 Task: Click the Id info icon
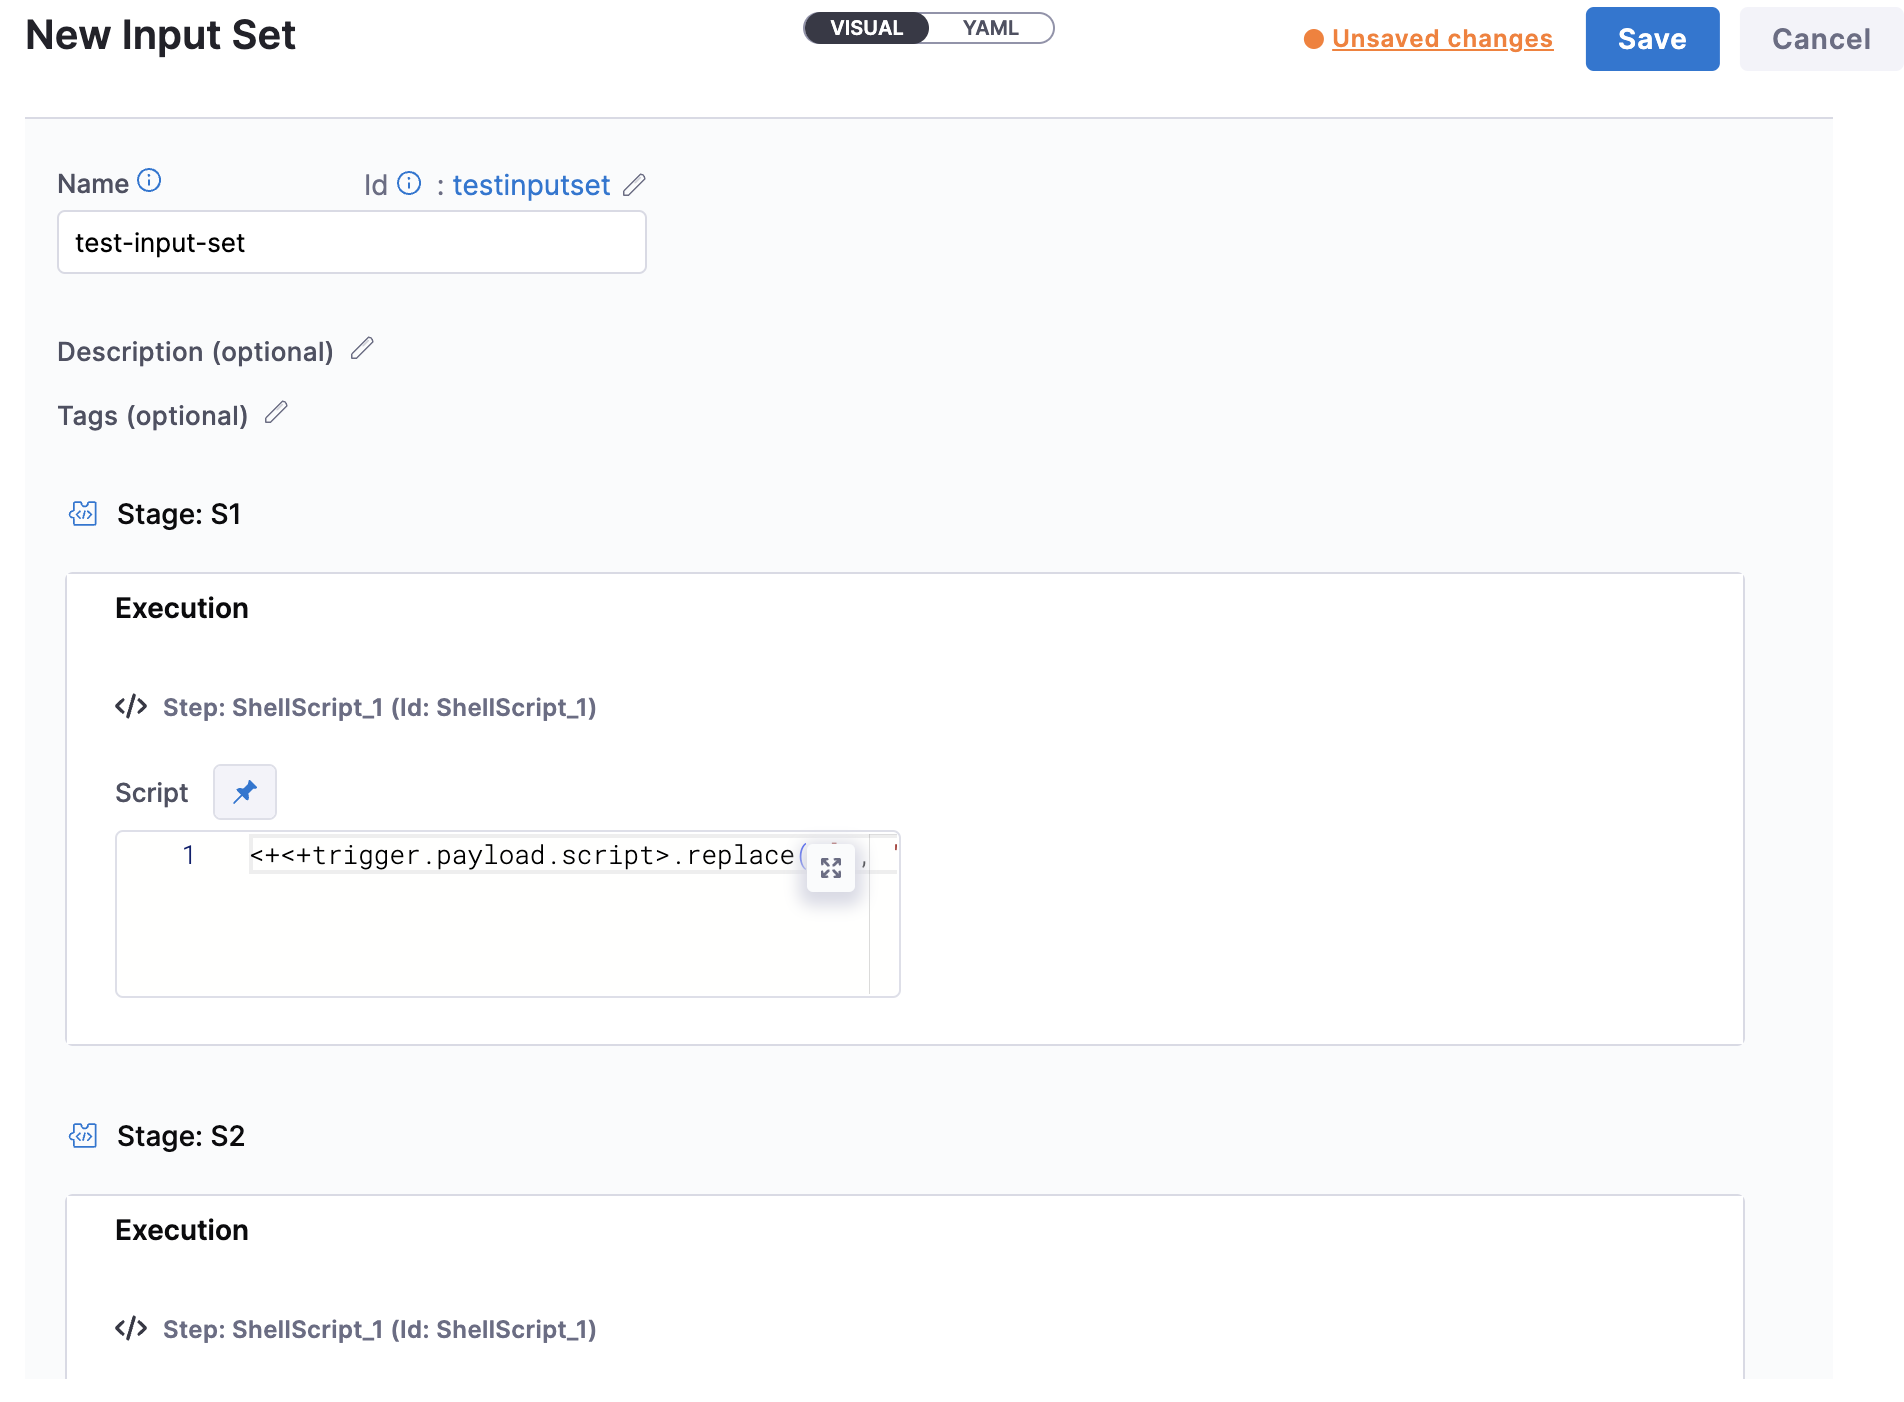click(409, 183)
